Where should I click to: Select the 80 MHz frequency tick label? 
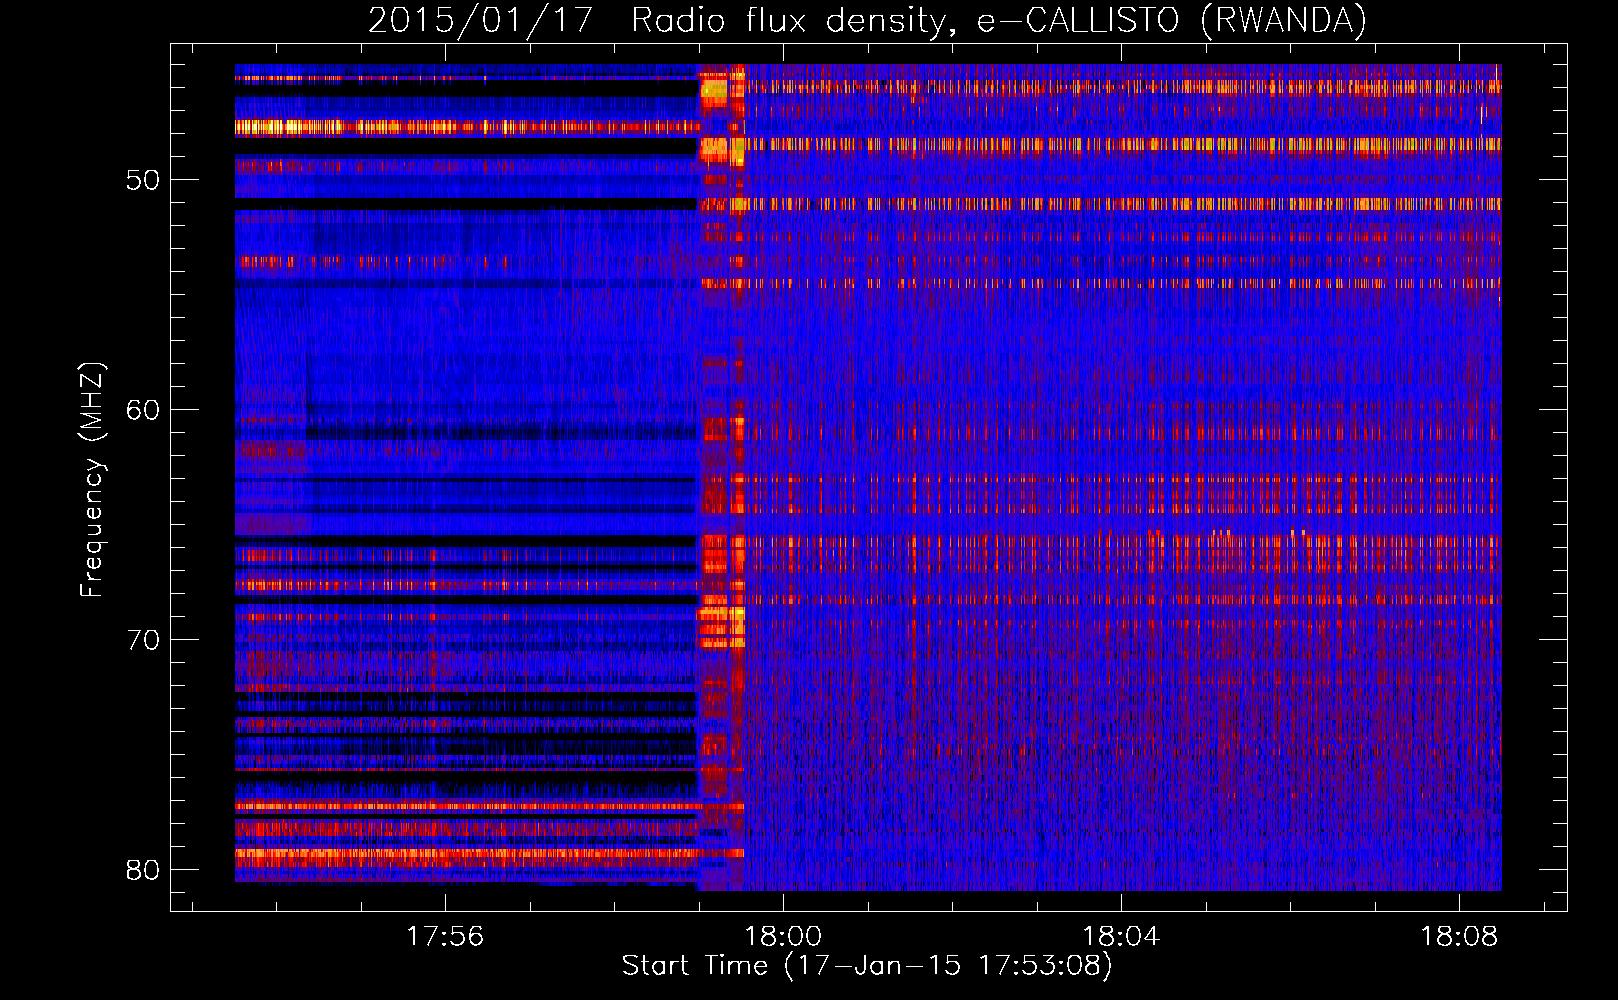click(143, 870)
